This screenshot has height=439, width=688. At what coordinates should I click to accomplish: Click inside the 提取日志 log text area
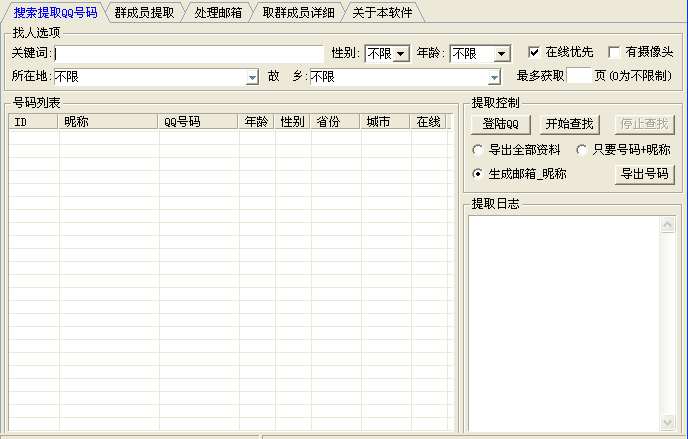pyautogui.click(x=565, y=324)
